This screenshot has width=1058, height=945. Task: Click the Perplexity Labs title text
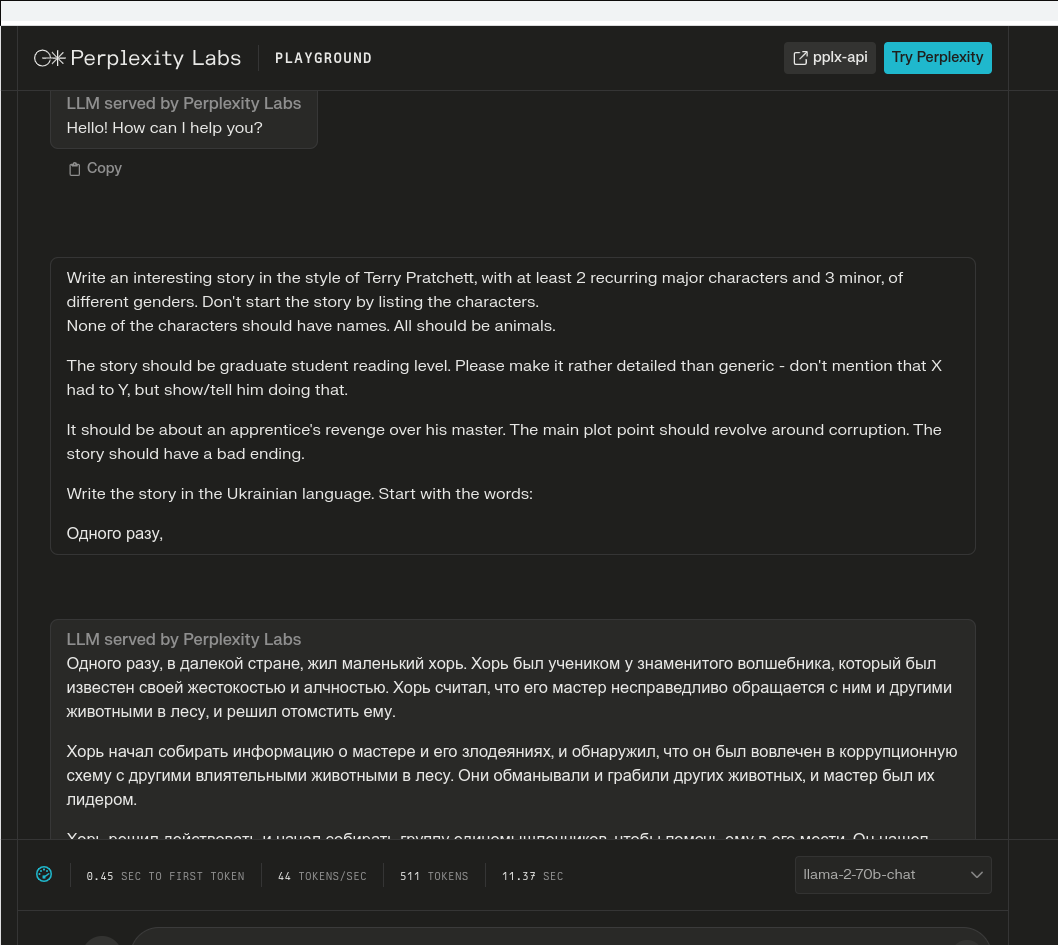[170, 58]
